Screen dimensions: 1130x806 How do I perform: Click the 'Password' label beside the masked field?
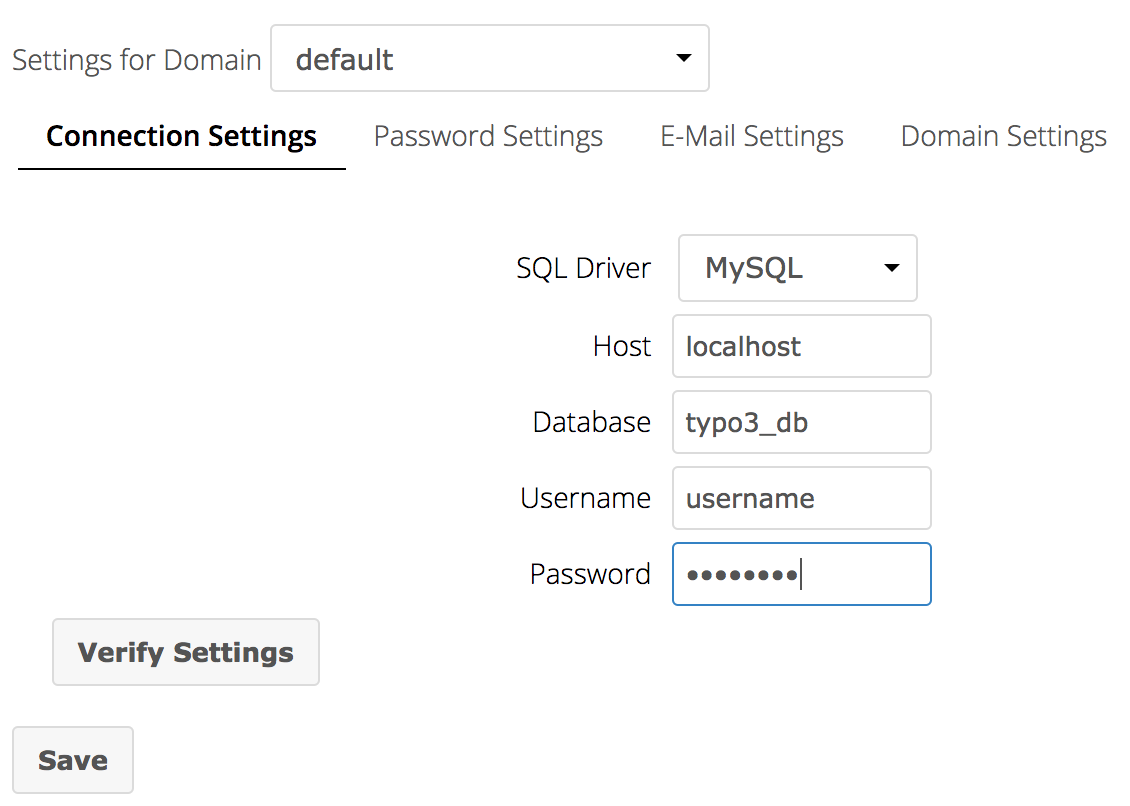[590, 575]
